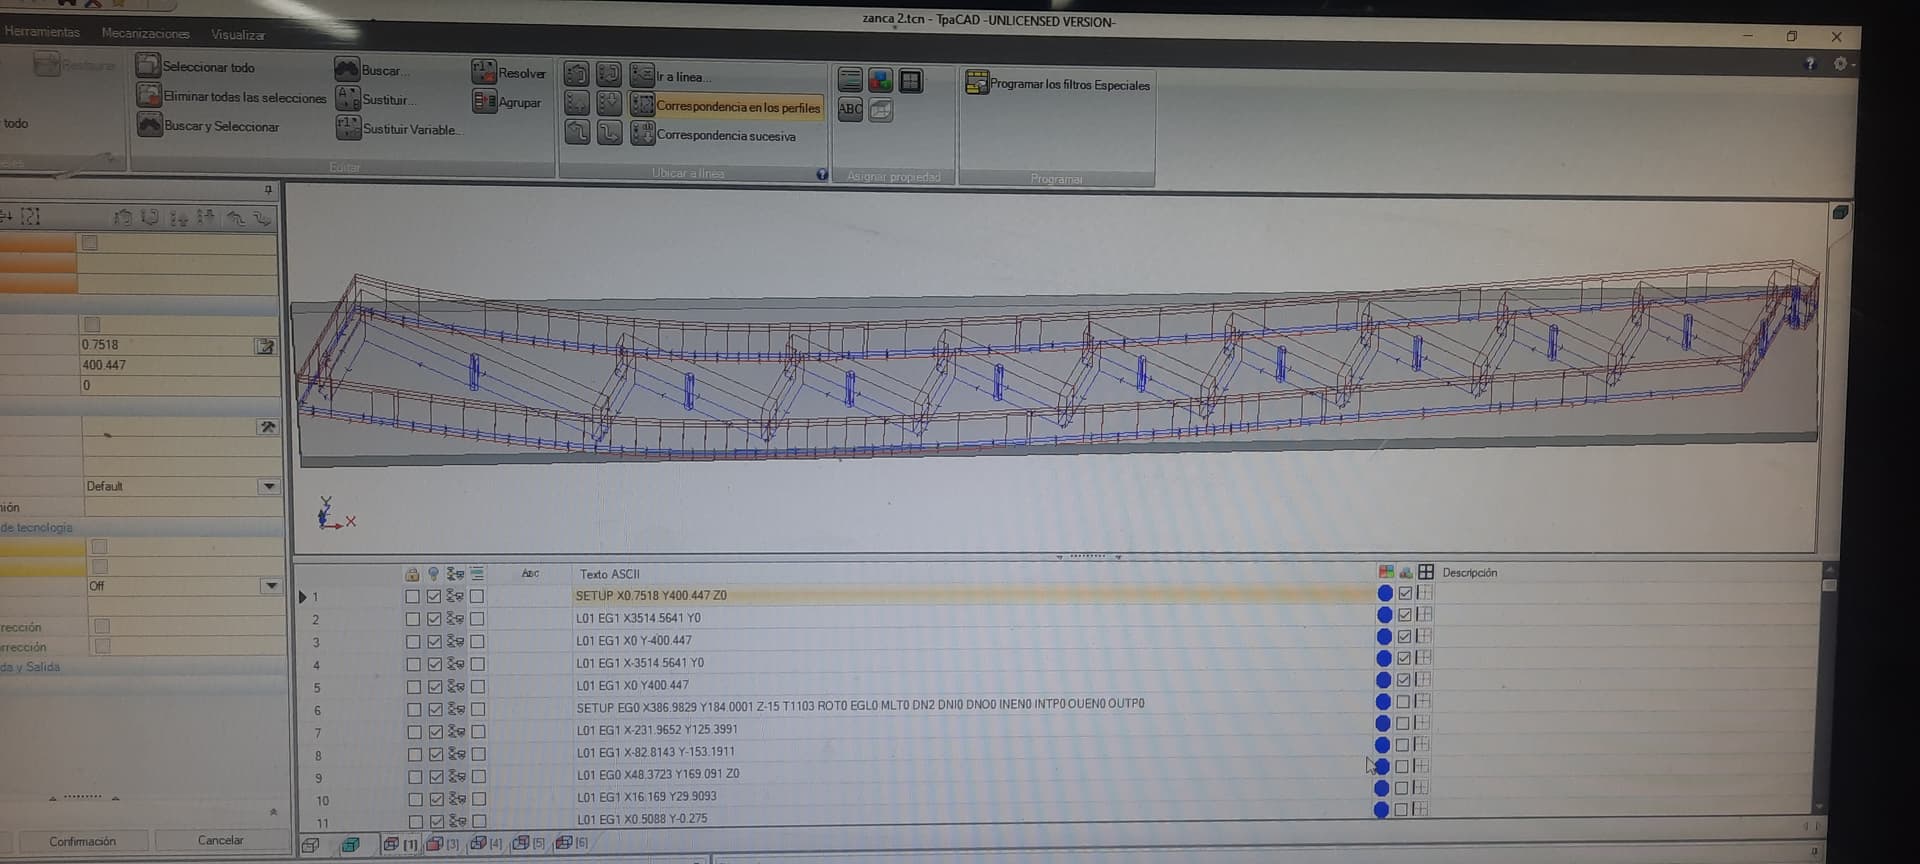This screenshot has width=1920, height=864.
Task: Toggle first checkbox in row 1
Action: 412,597
